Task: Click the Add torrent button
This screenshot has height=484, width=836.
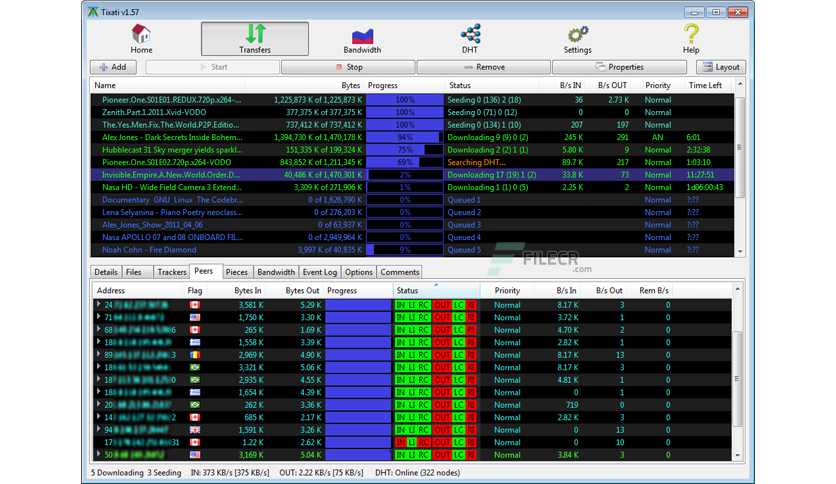Action: pos(113,67)
